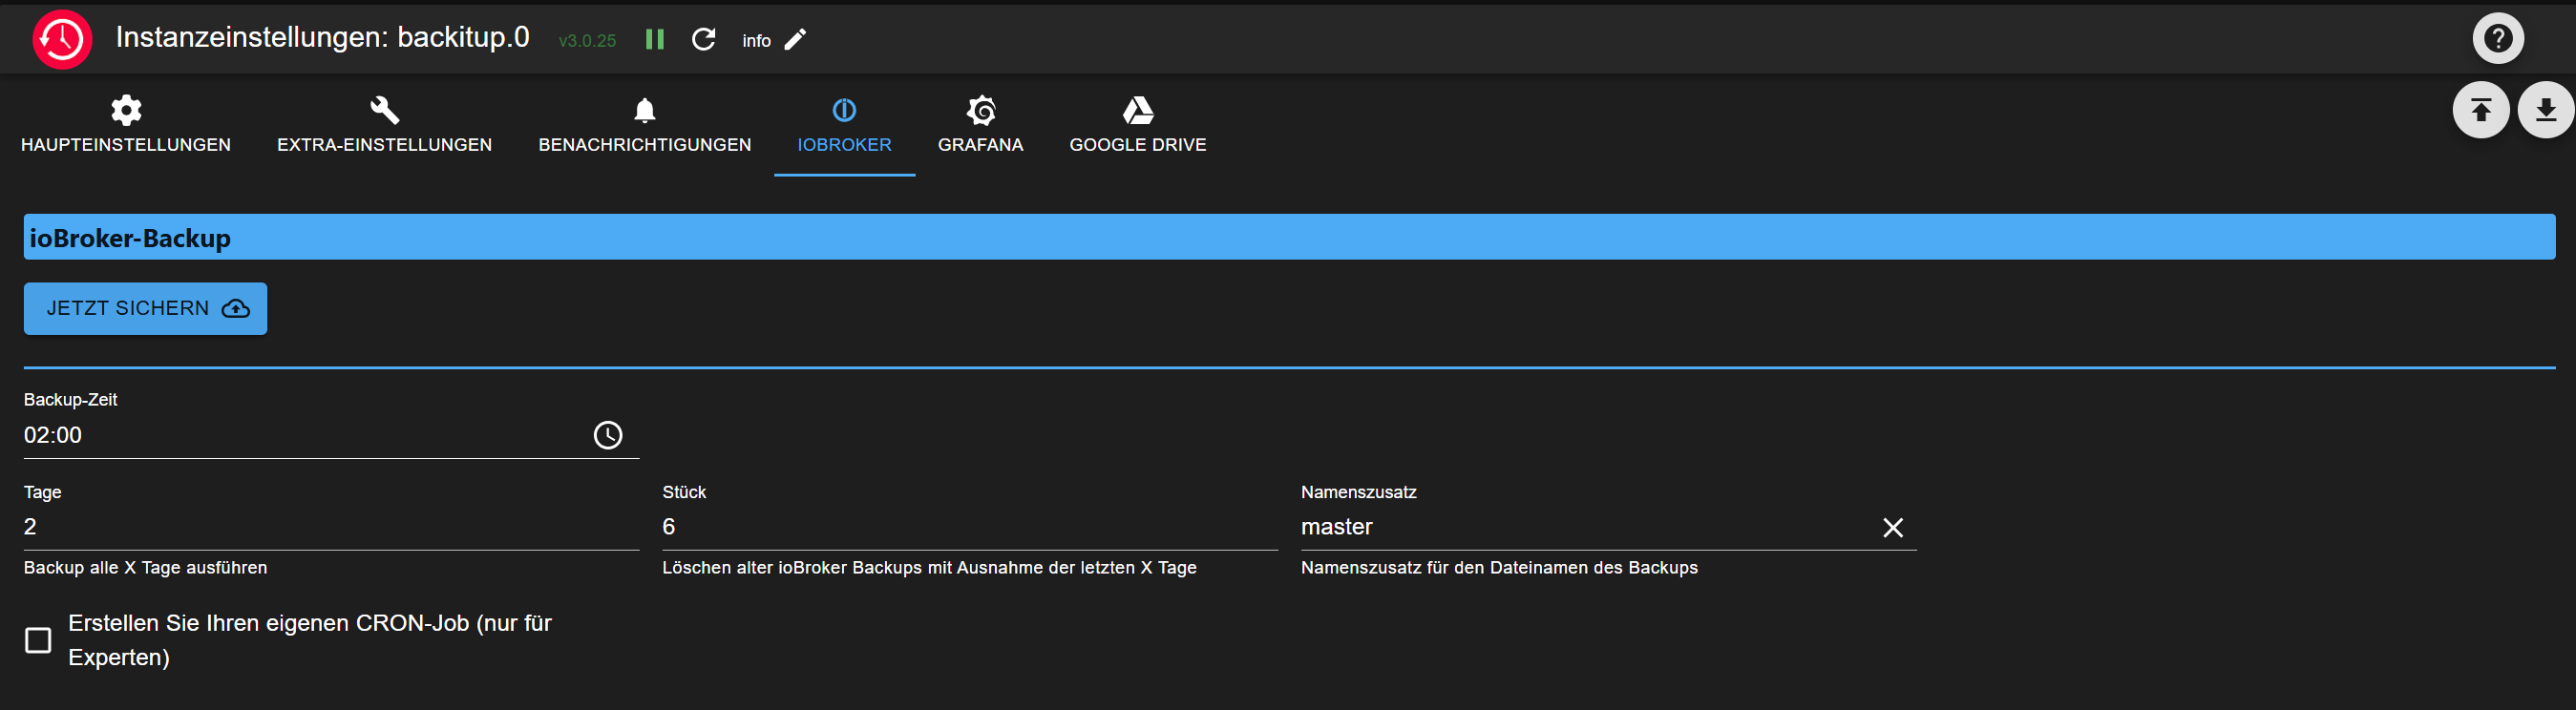Select the ioBroker tab
Image resolution: width=2576 pixels, height=710 pixels.
point(844,125)
